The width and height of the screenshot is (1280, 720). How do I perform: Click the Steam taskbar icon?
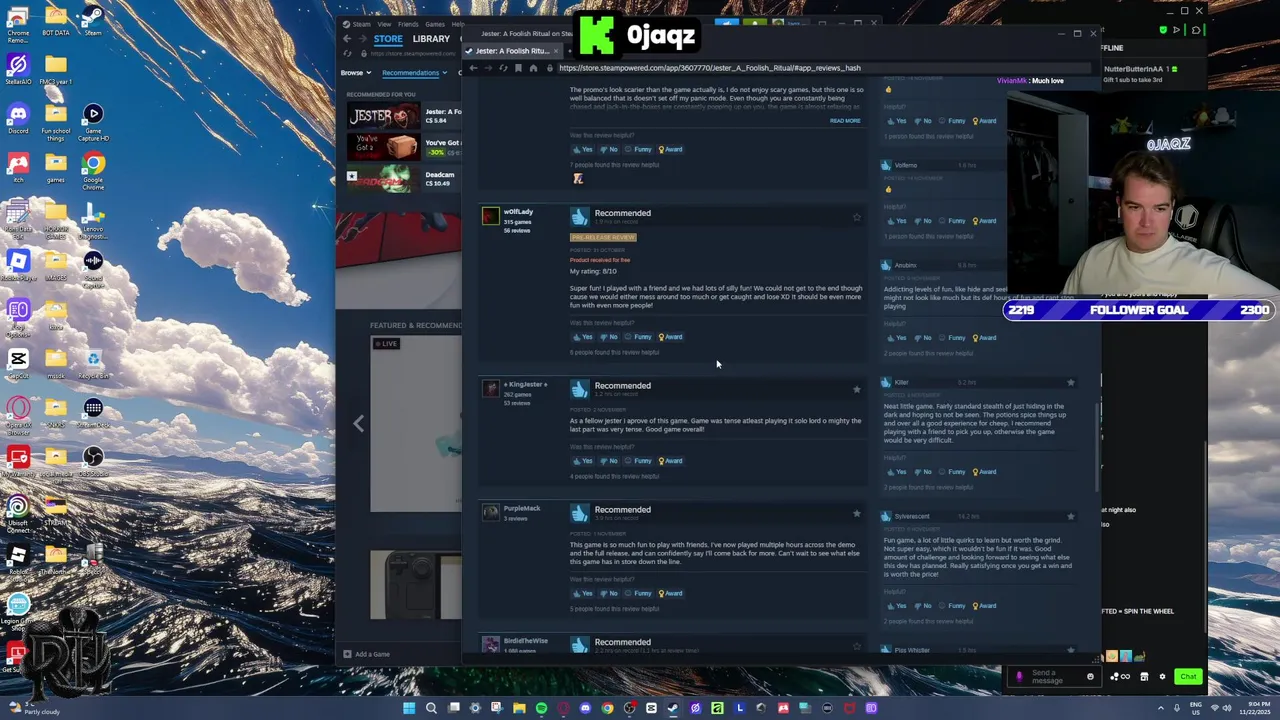pos(673,708)
